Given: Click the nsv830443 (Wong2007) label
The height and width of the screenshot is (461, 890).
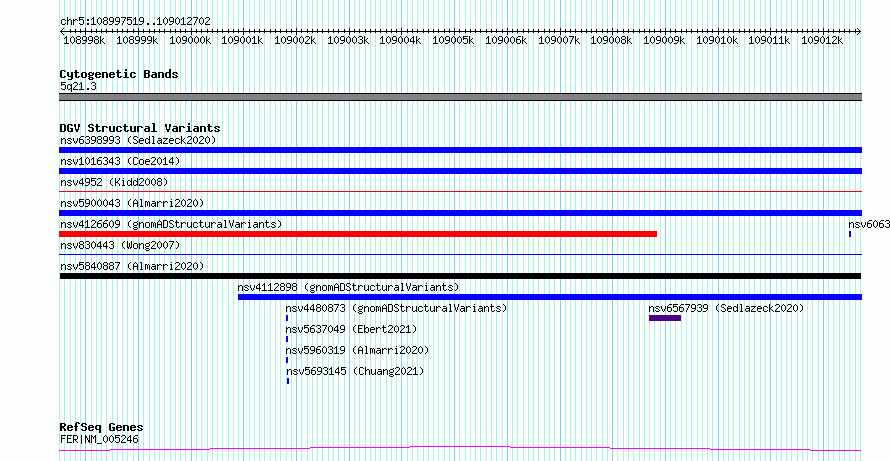Looking at the screenshot, I should (x=120, y=245).
